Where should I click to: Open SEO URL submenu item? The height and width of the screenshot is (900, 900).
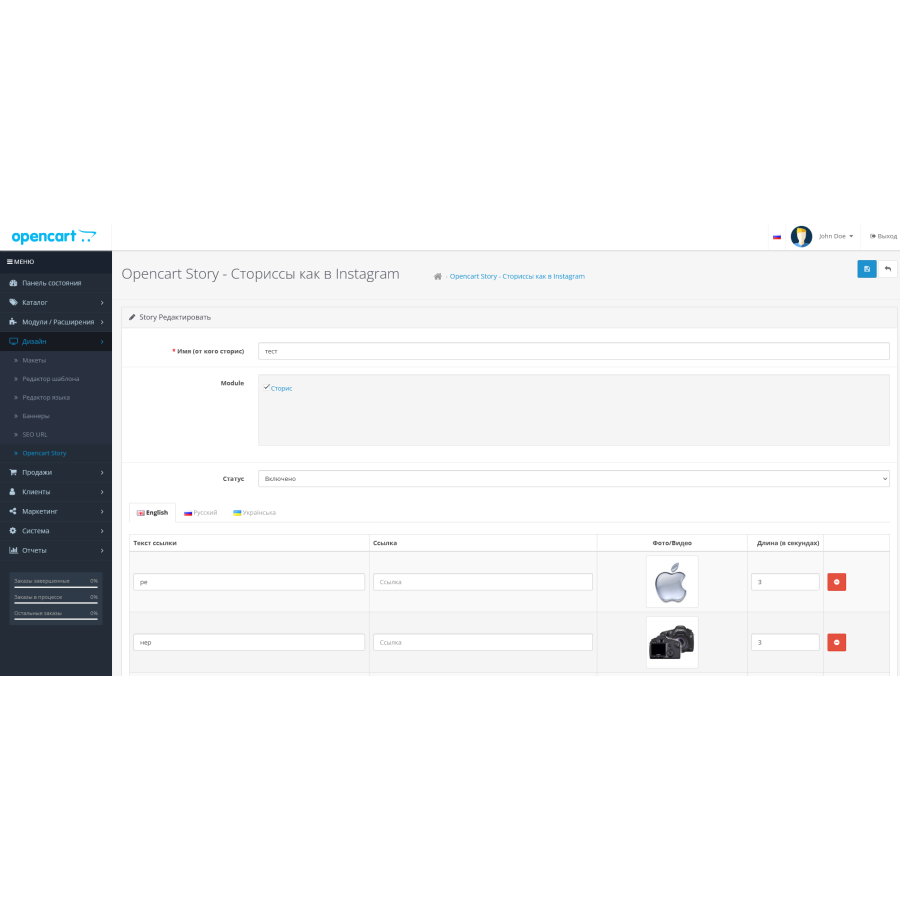pos(56,435)
